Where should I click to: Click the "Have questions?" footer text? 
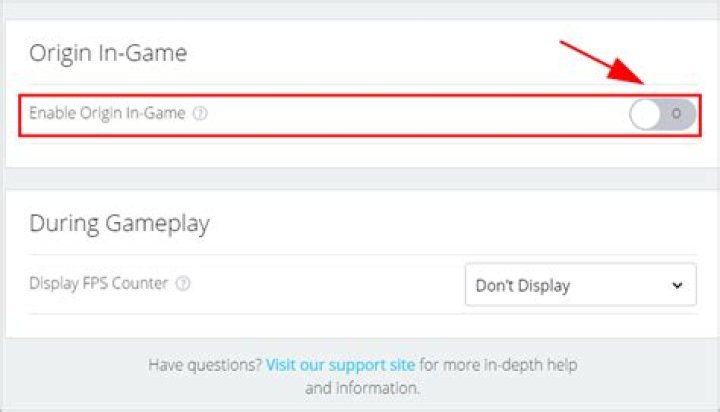click(x=204, y=365)
